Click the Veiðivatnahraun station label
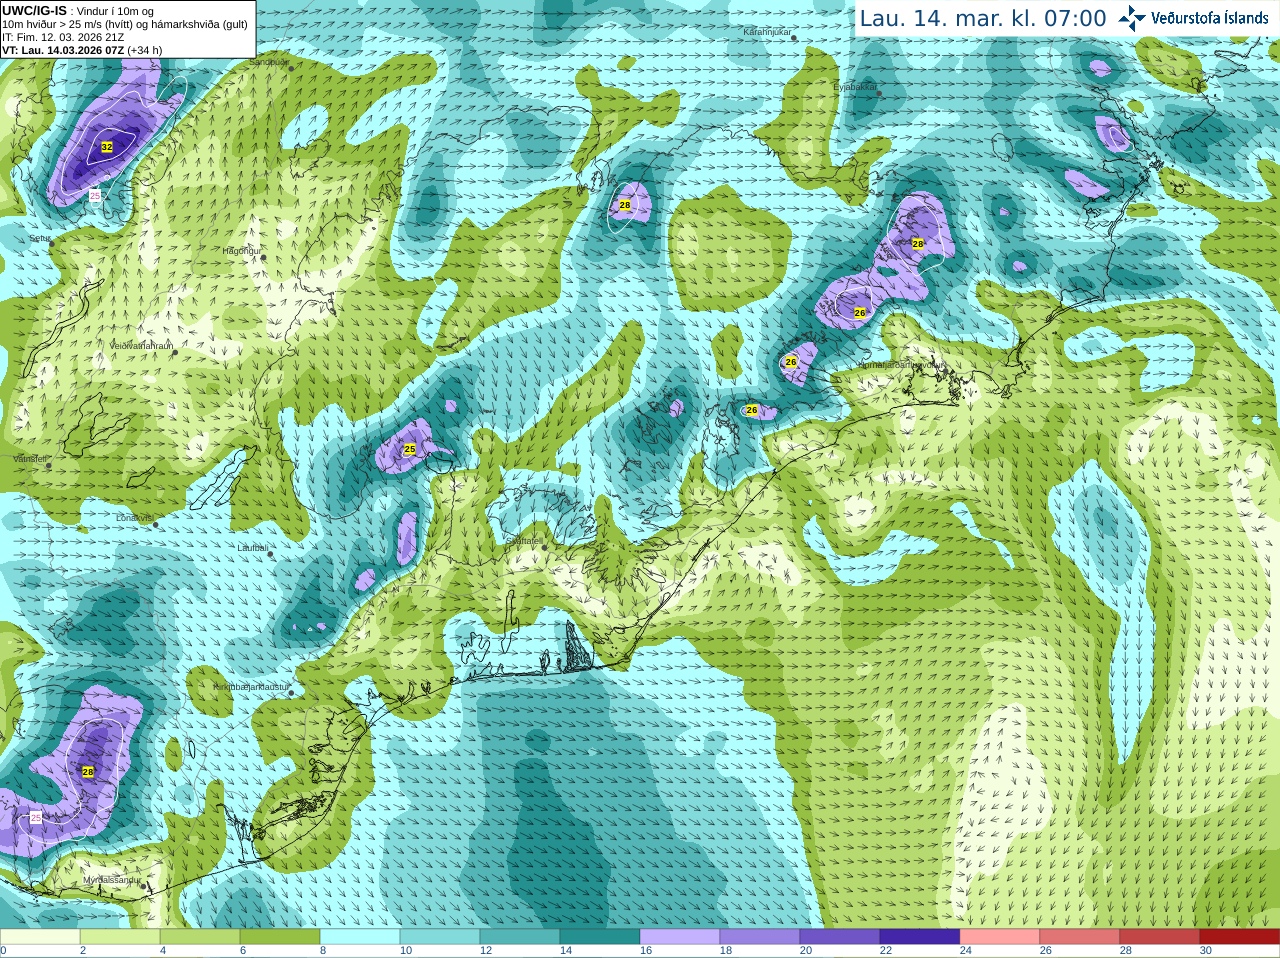The height and width of the screenshot is (958, 1280). (141, 346)
